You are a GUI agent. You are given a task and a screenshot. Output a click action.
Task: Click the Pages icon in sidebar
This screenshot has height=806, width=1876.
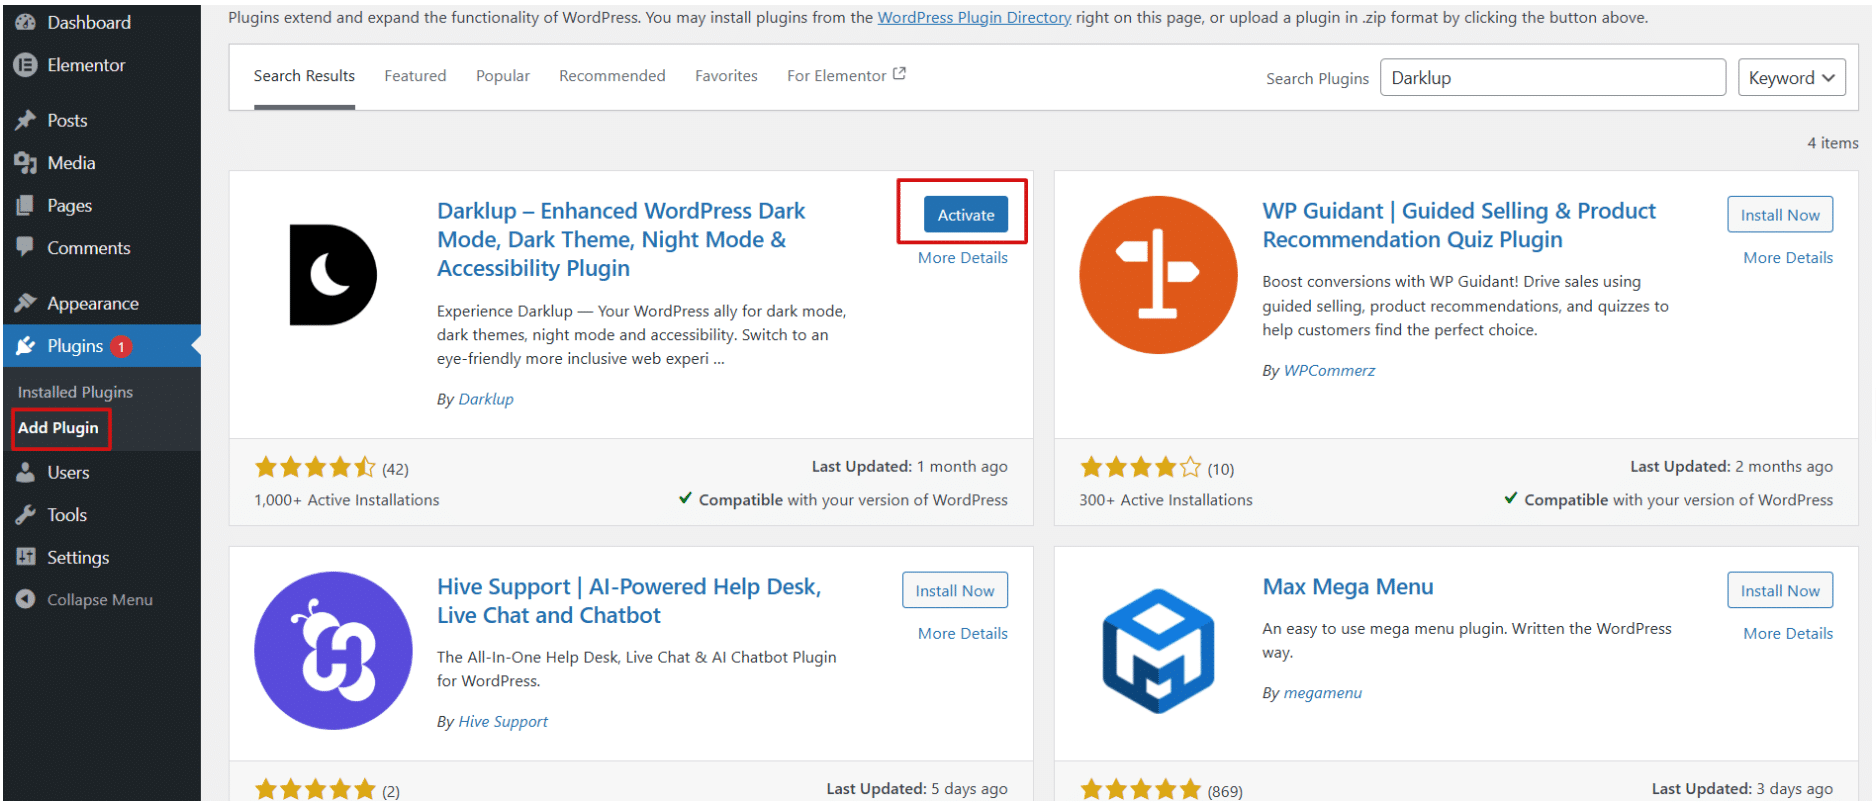click(x=26, y=206)
